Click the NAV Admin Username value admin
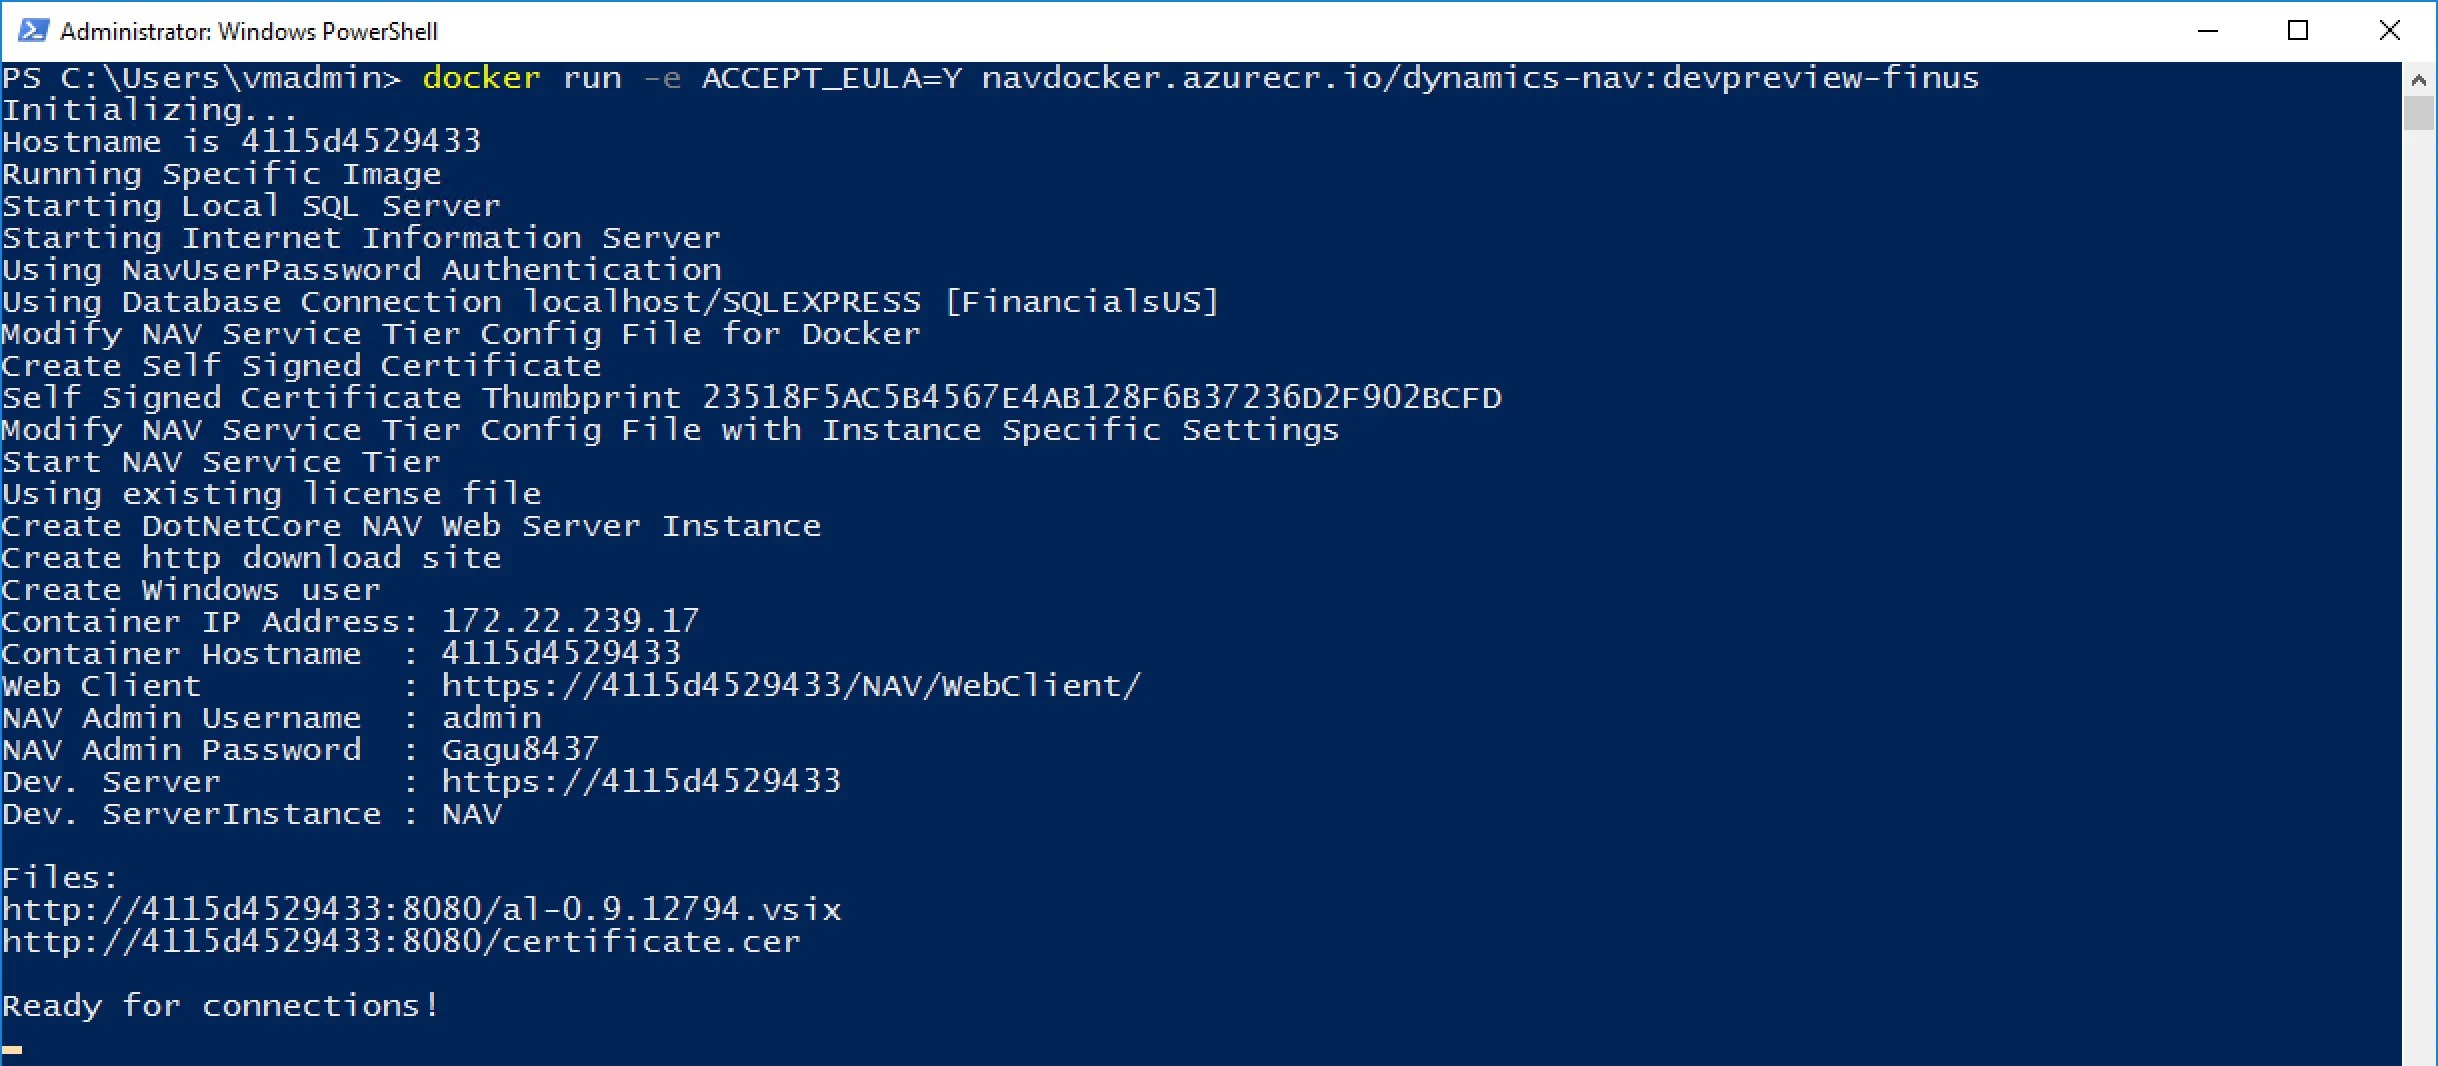The image size is (2438, 1066). pos(491,717)
